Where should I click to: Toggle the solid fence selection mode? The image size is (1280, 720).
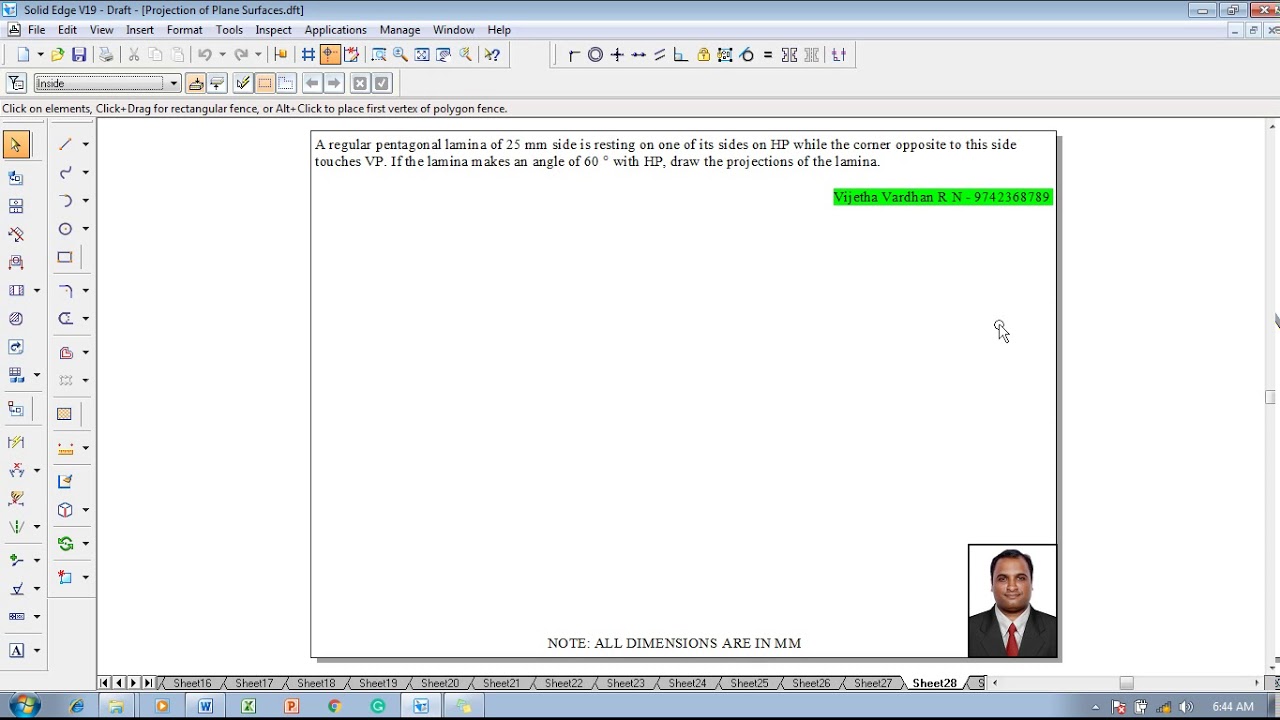coord(265,83)
